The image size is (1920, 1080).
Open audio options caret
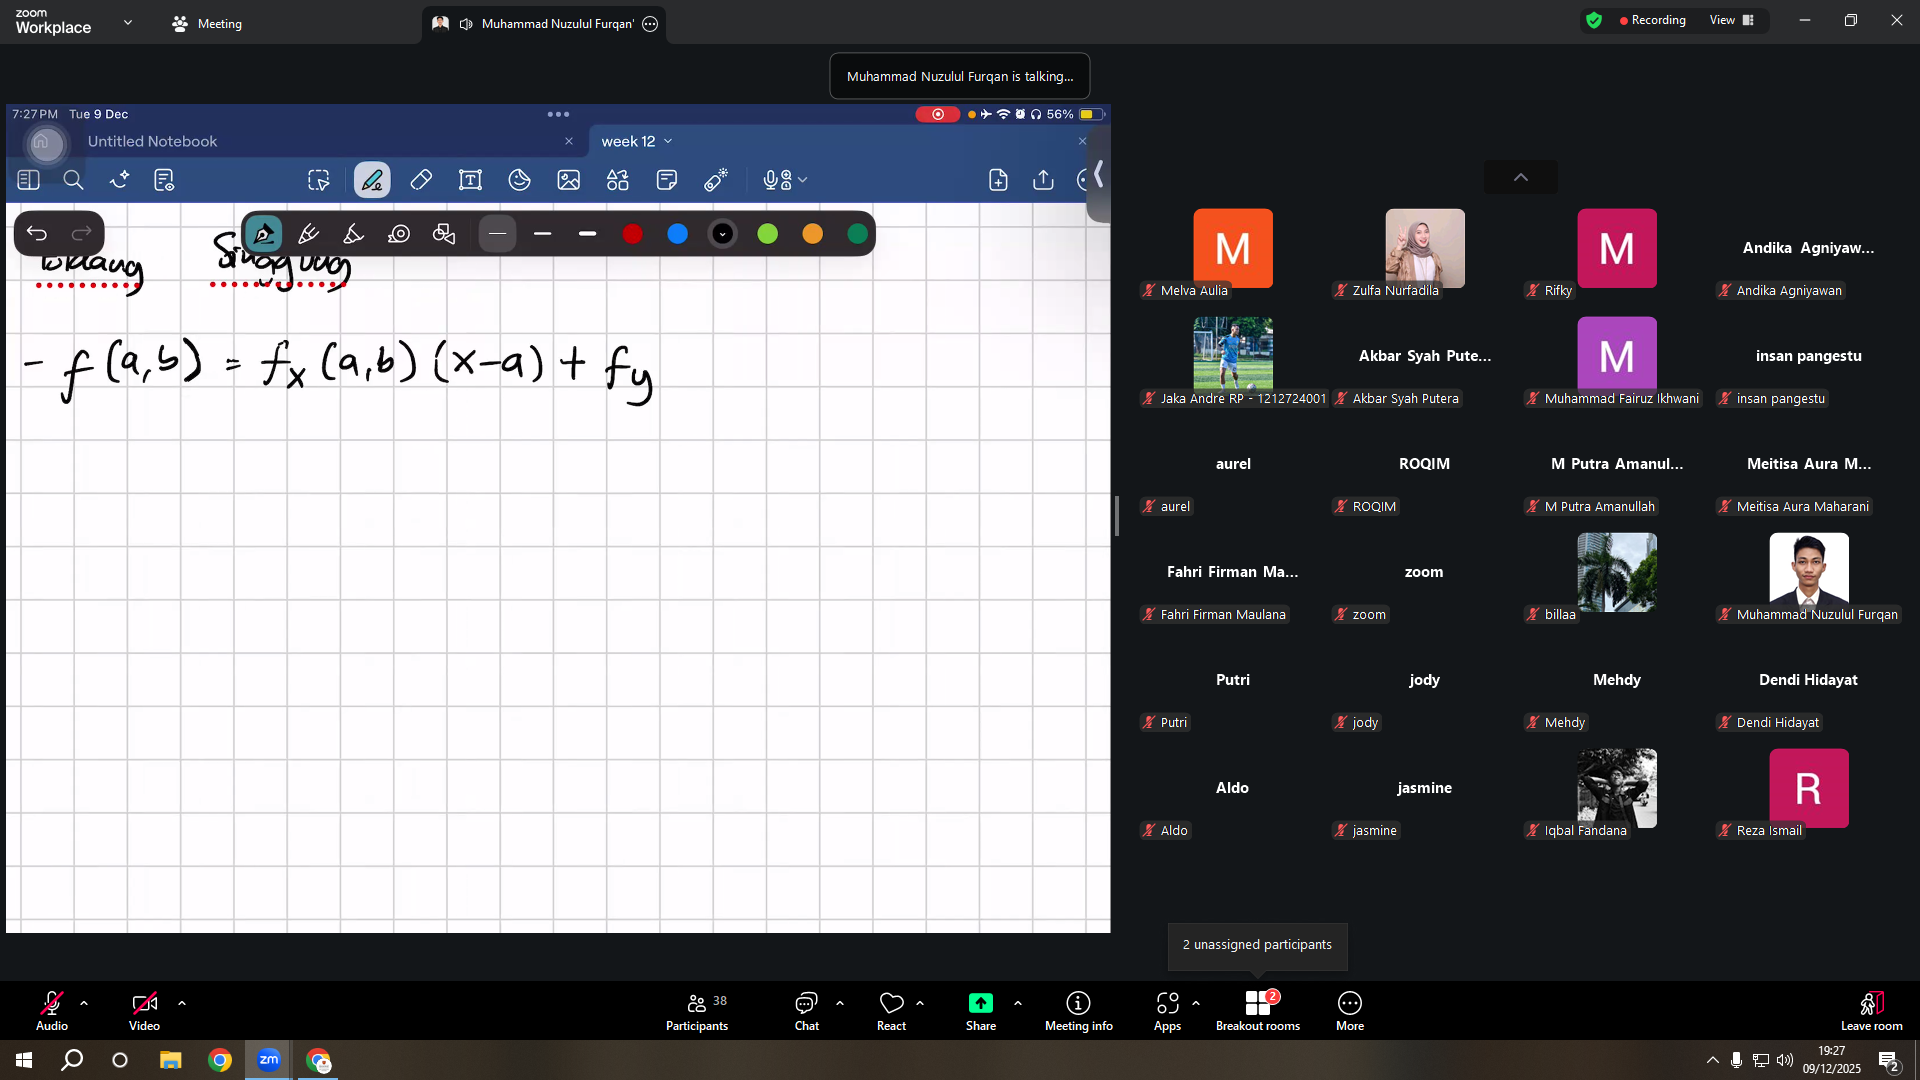click(x=84, y=1002)
